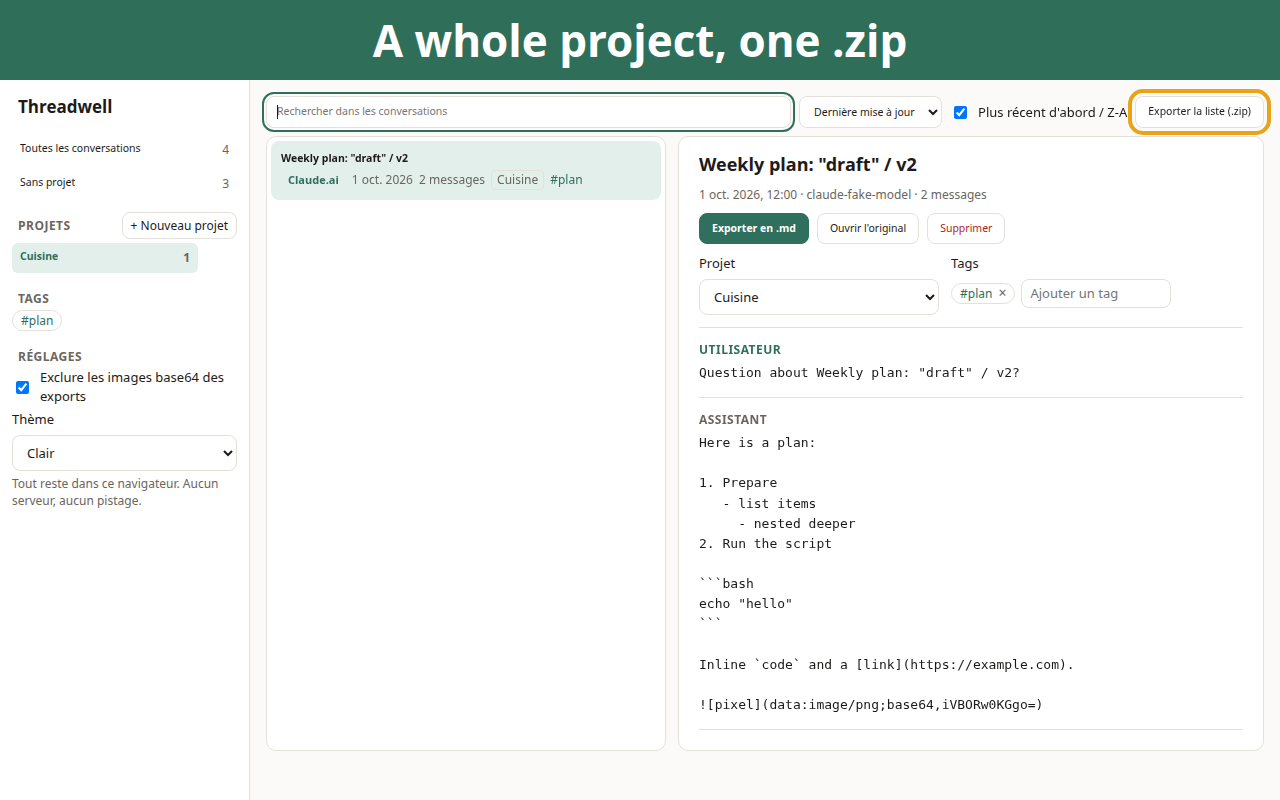Viewport: 1280px width, 800px height.
Task: Open the Projet dropdown showing Cuisine
Action: [x=819, y=297]
